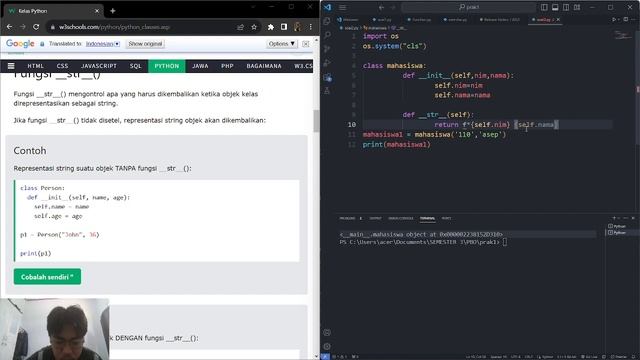Share this page from the address bar
The width and height of the screenshot is (640, 360).
click(x=240, y=27)
